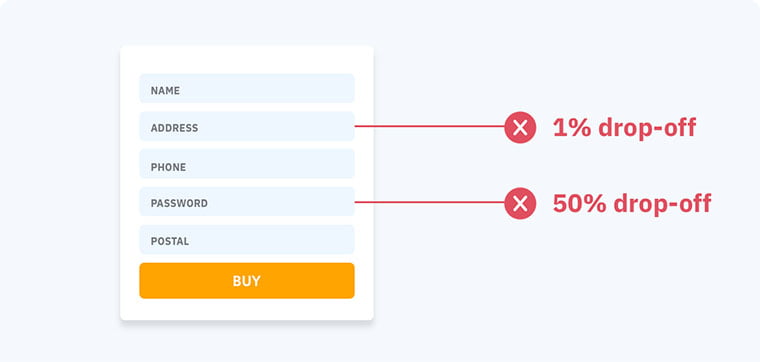The width and height of the screenshot is (760, 362).
Task: Click the white BUY text on the button
Action: [247, 281]
